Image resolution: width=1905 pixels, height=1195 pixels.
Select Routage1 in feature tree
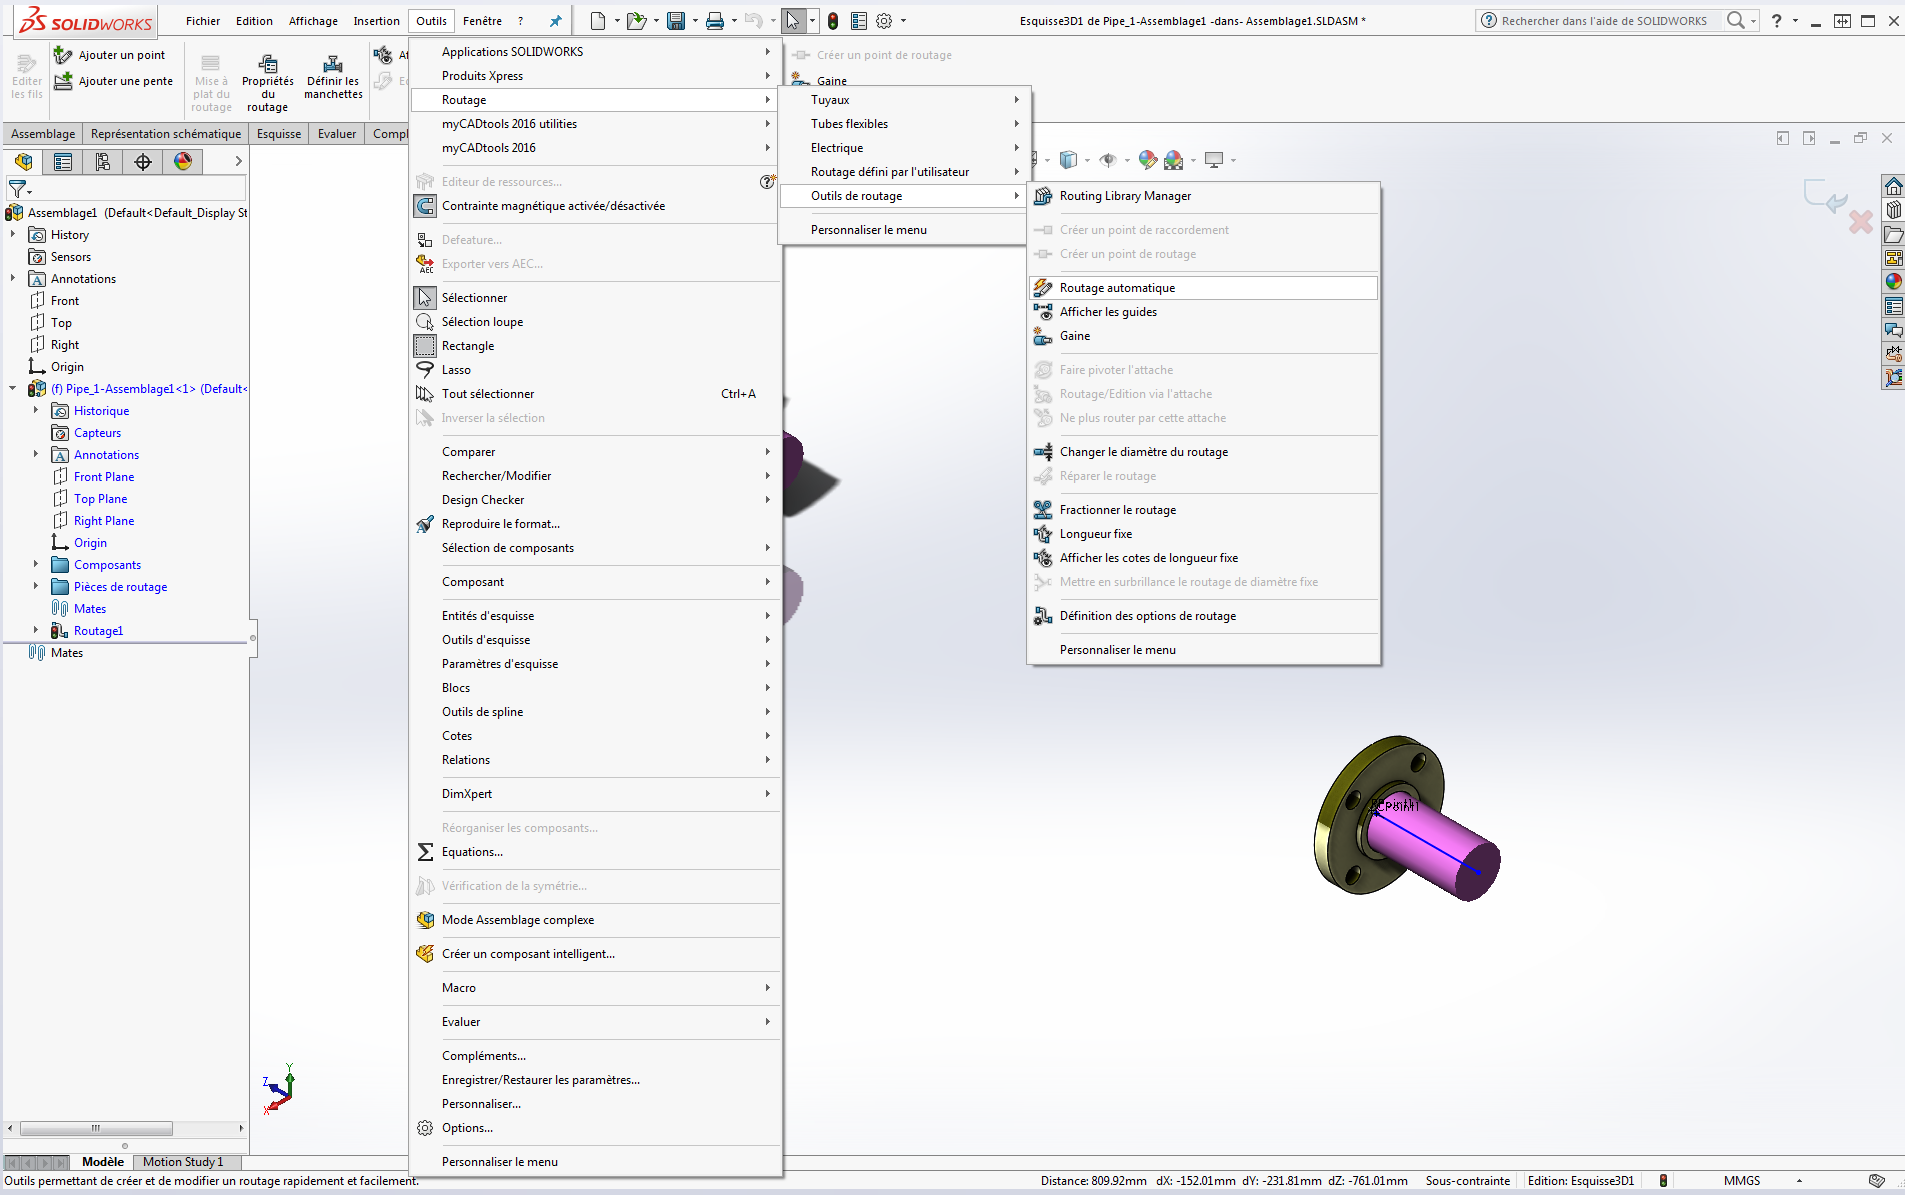tap(98, 631)
